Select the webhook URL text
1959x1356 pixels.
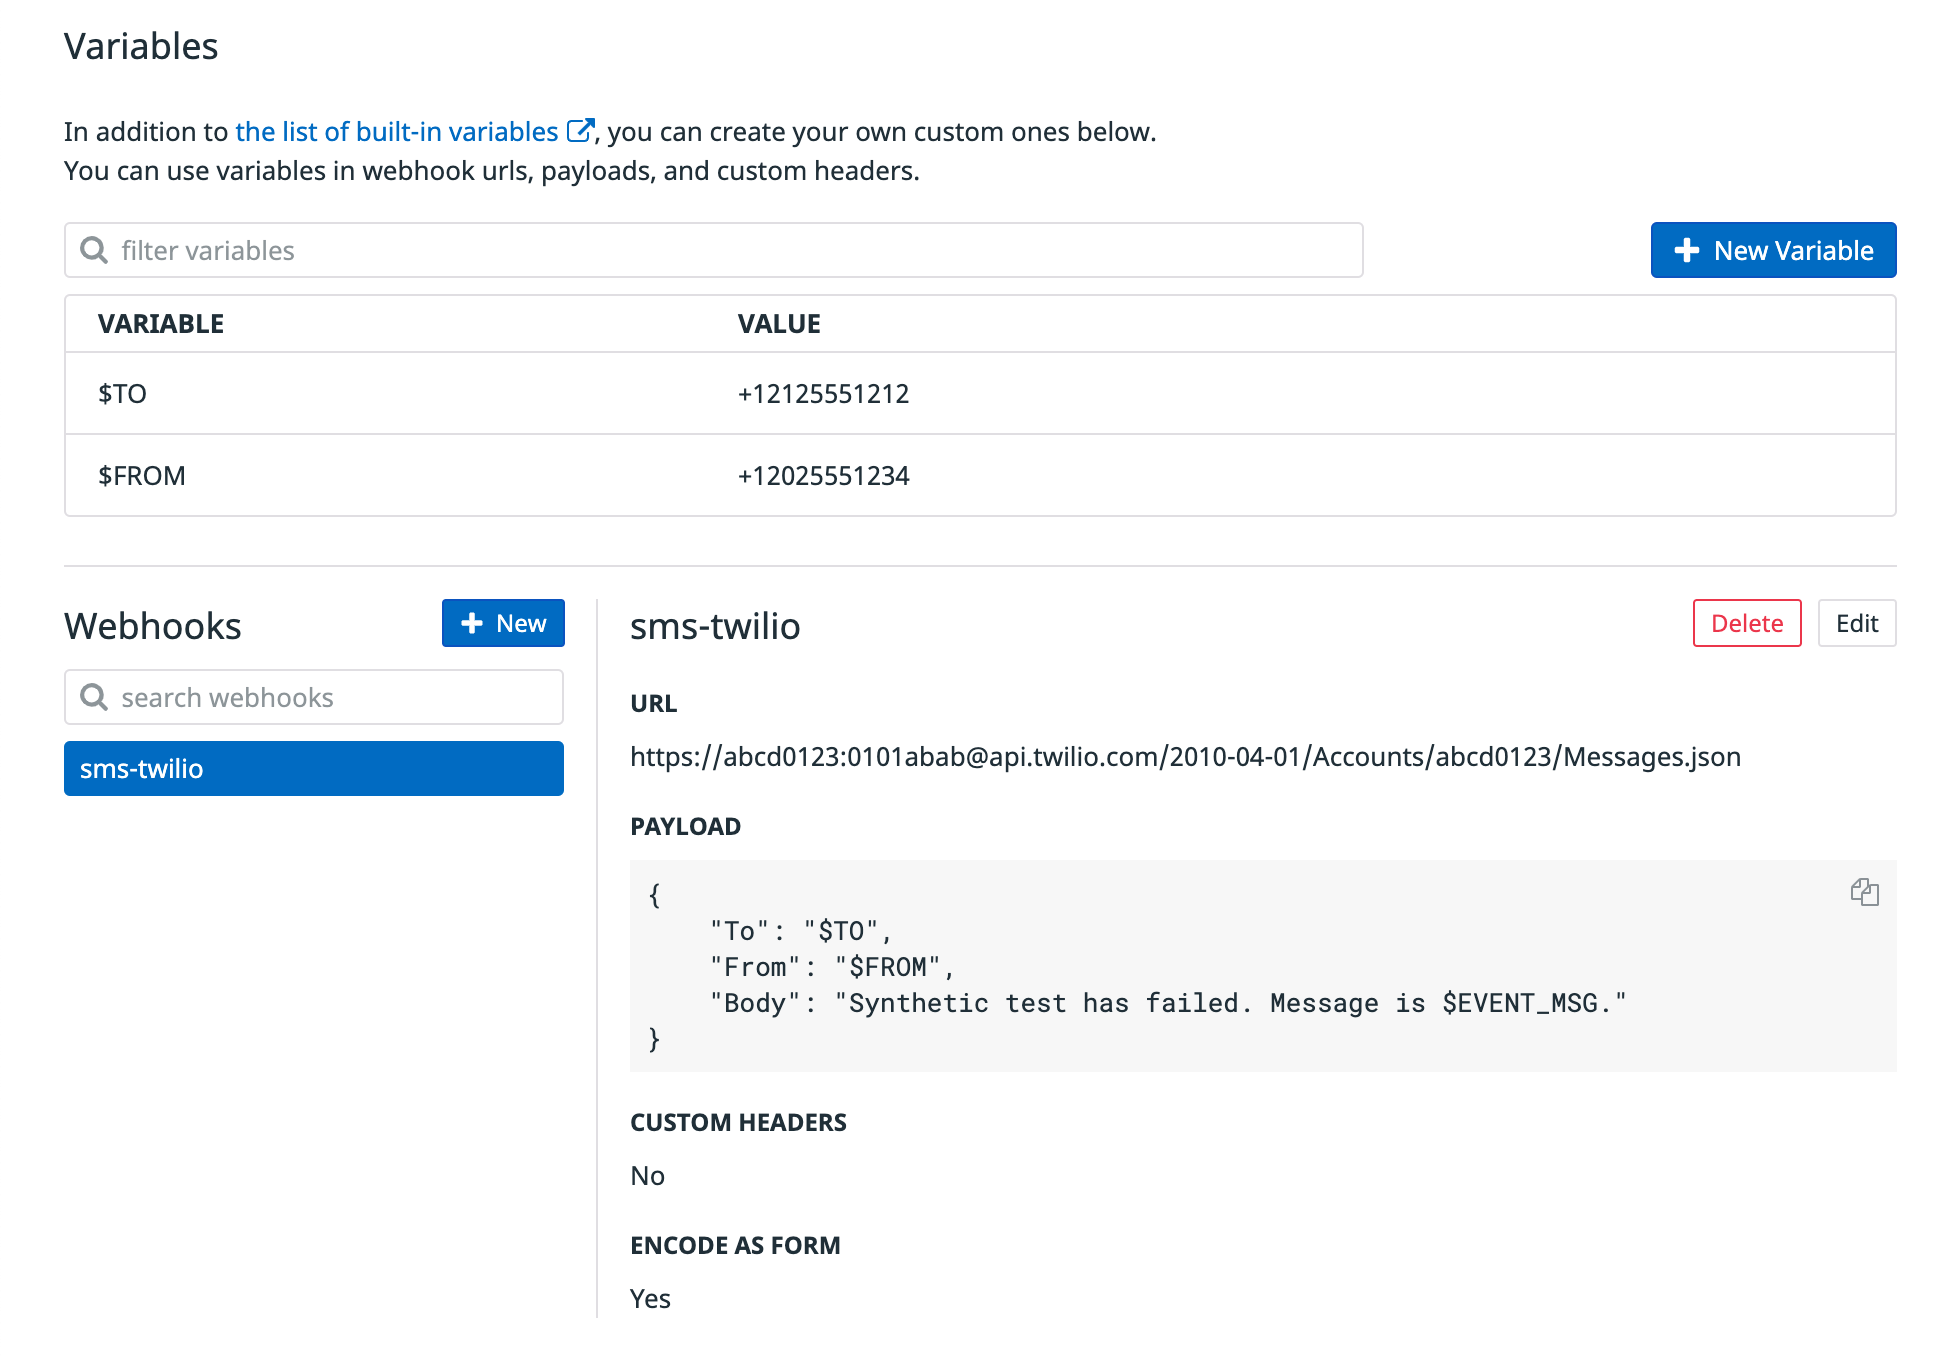pyautogui.click(x=1185, y=756)
